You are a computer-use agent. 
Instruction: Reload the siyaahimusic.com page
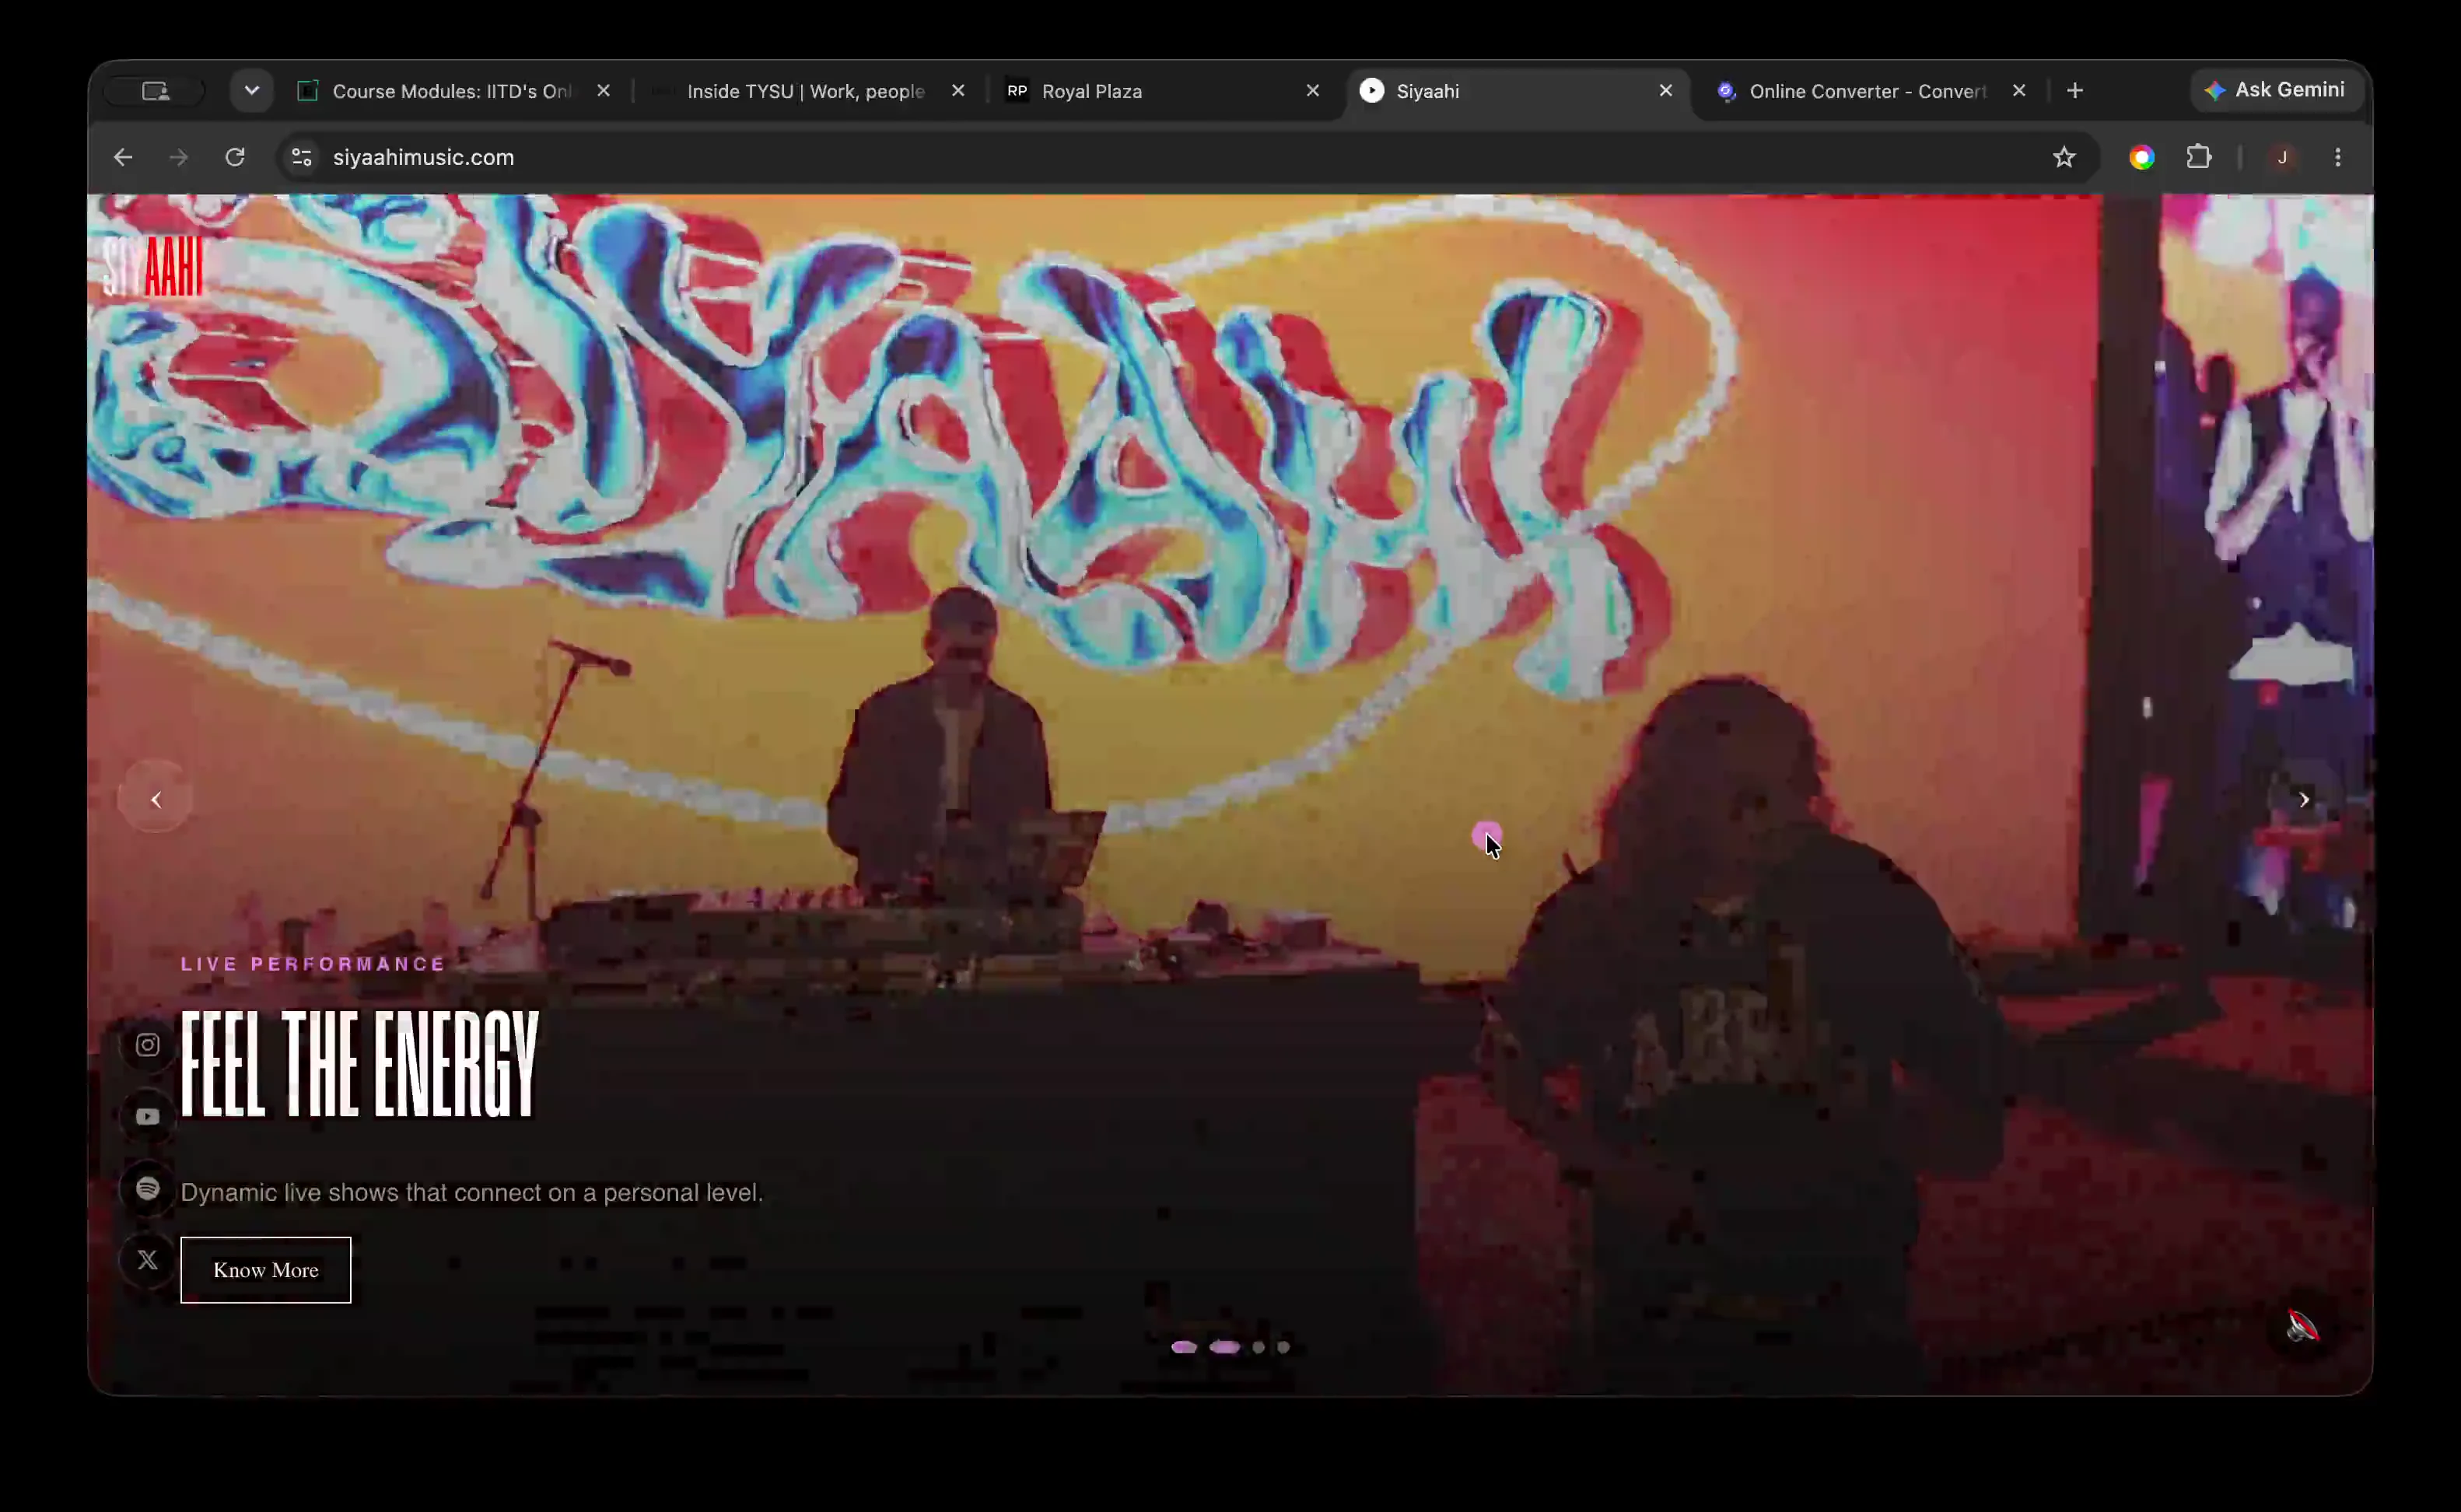pos(235,157)
